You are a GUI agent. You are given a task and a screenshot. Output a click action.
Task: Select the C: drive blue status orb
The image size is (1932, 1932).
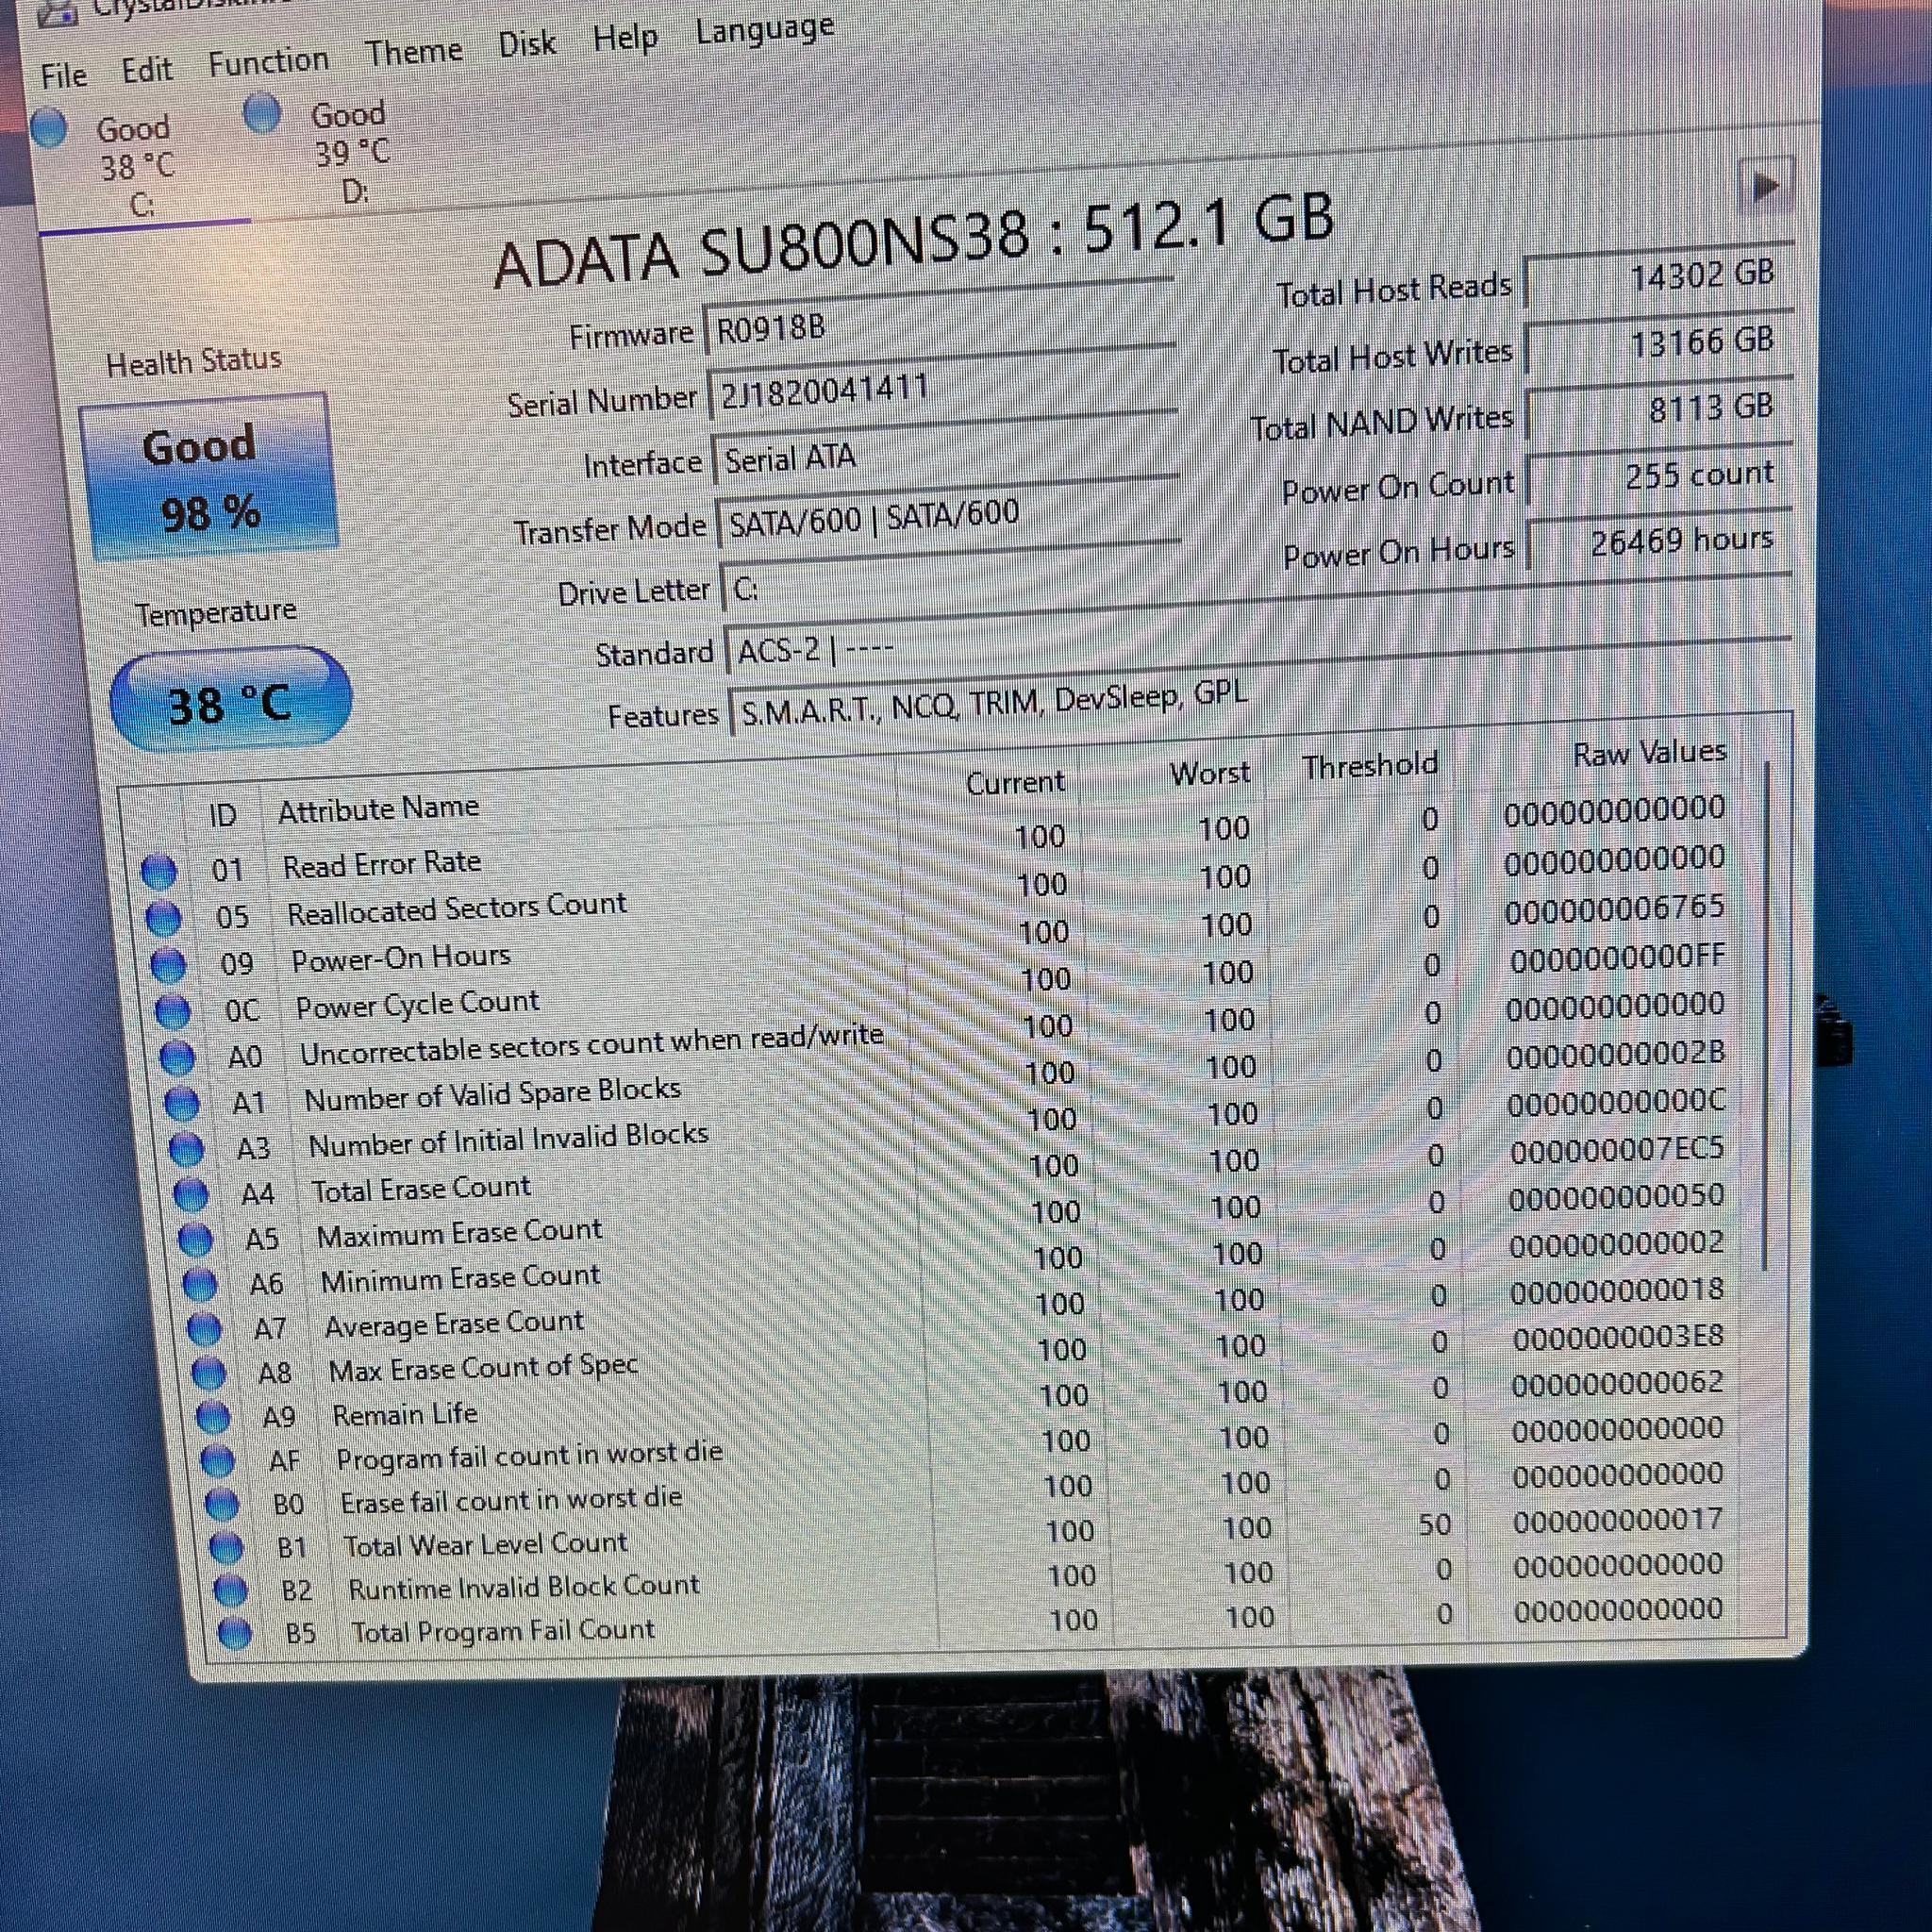(x=49, y=129)
